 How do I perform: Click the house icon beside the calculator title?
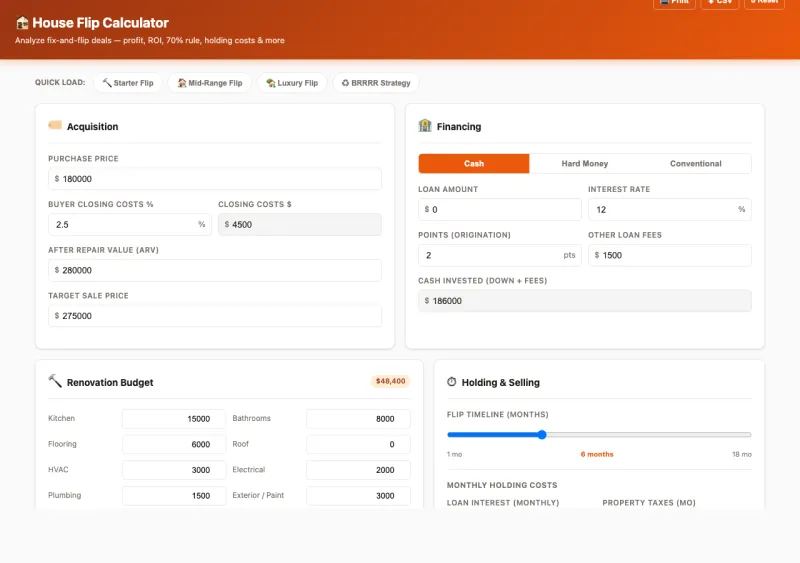tap(22, 23)
